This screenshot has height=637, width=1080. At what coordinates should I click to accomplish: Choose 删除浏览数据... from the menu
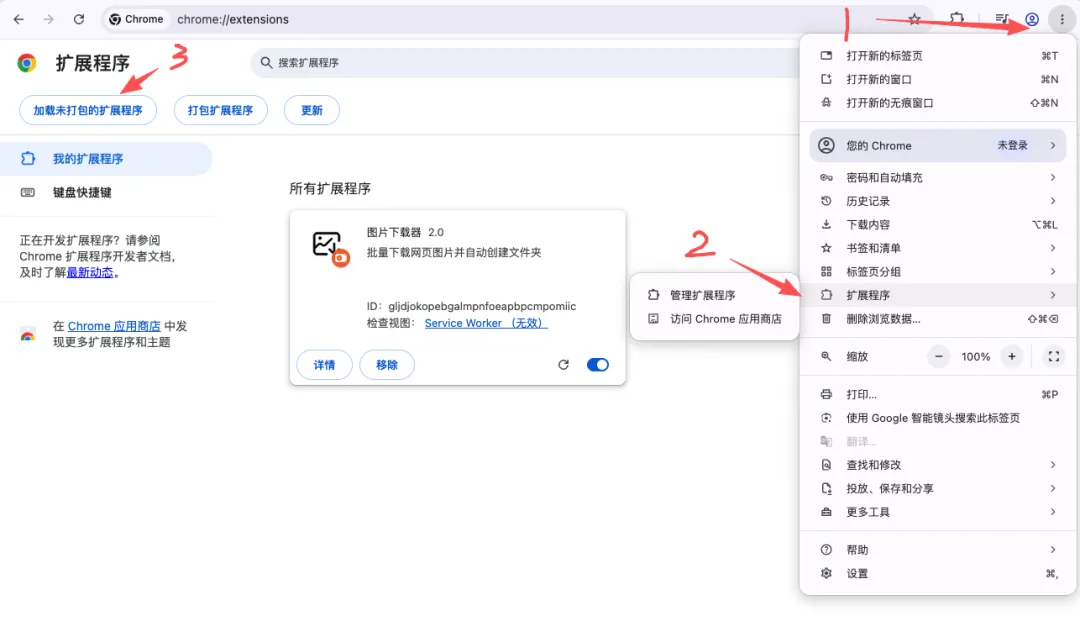[938, 319]
